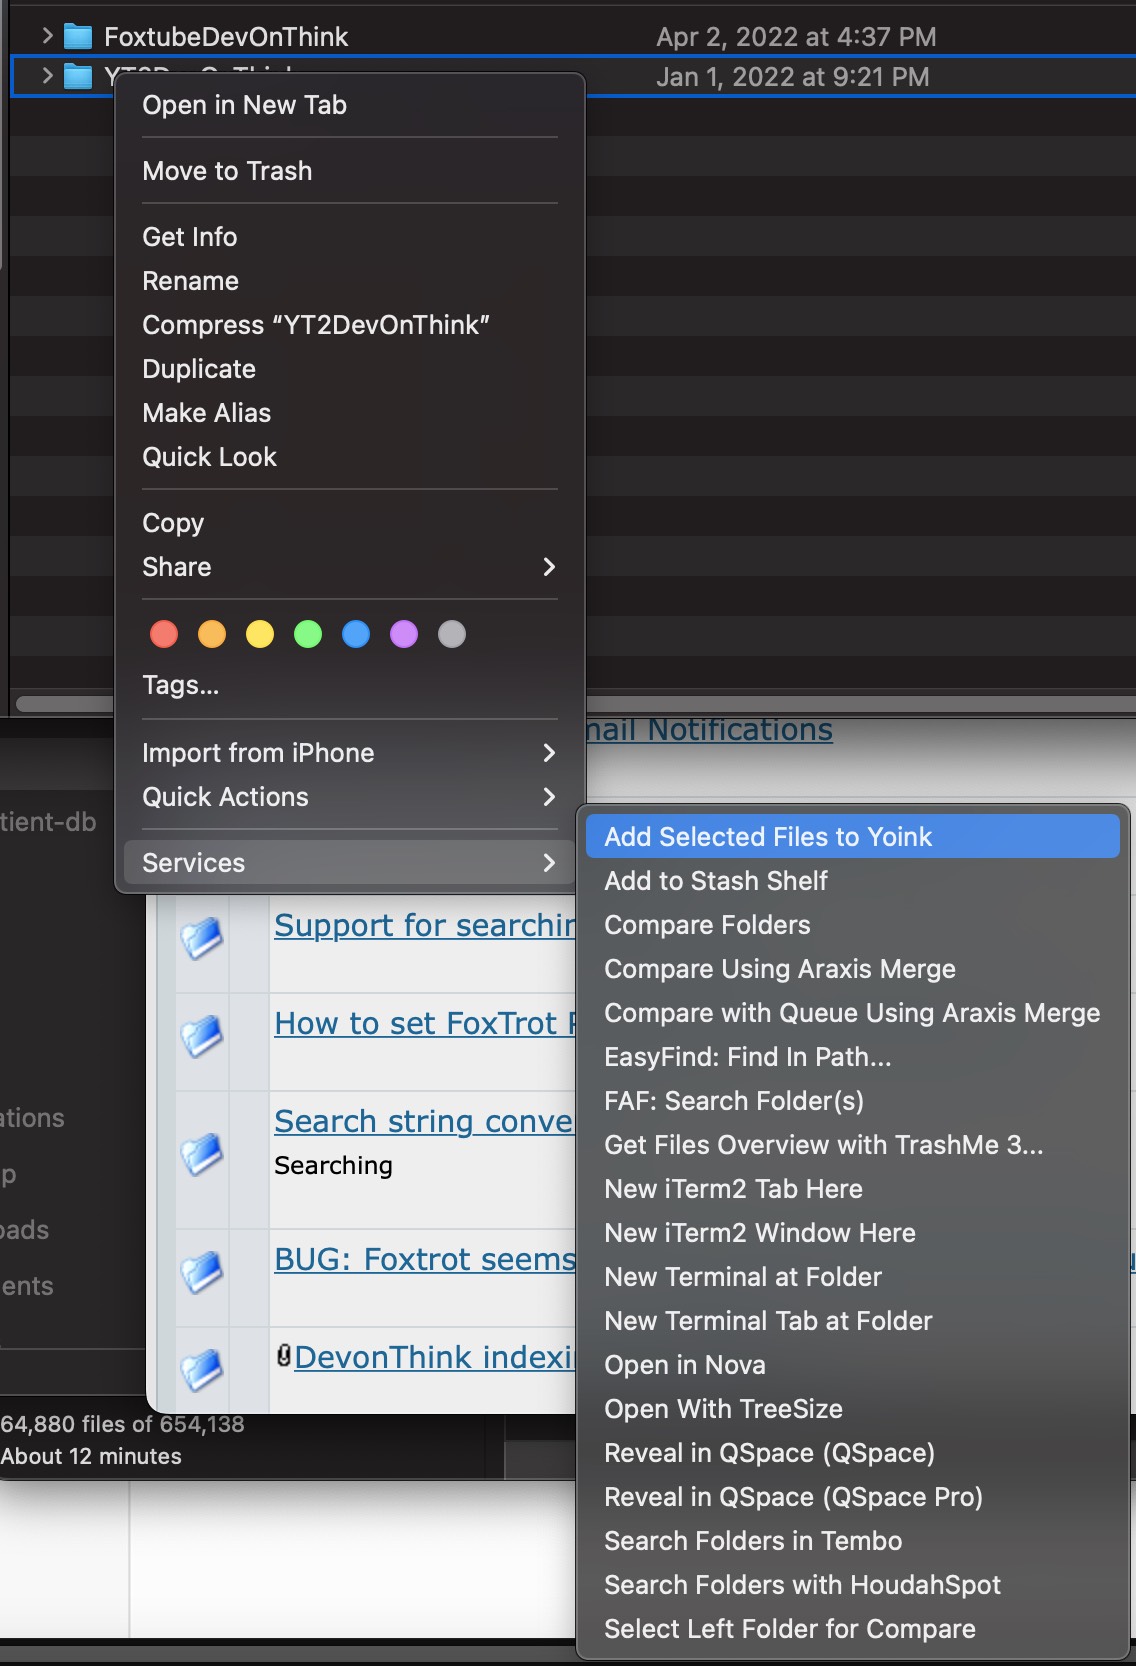1136x1666 pixels.
Task: Choose New iTerm2 Tab Here
Action: [733, 1189]
